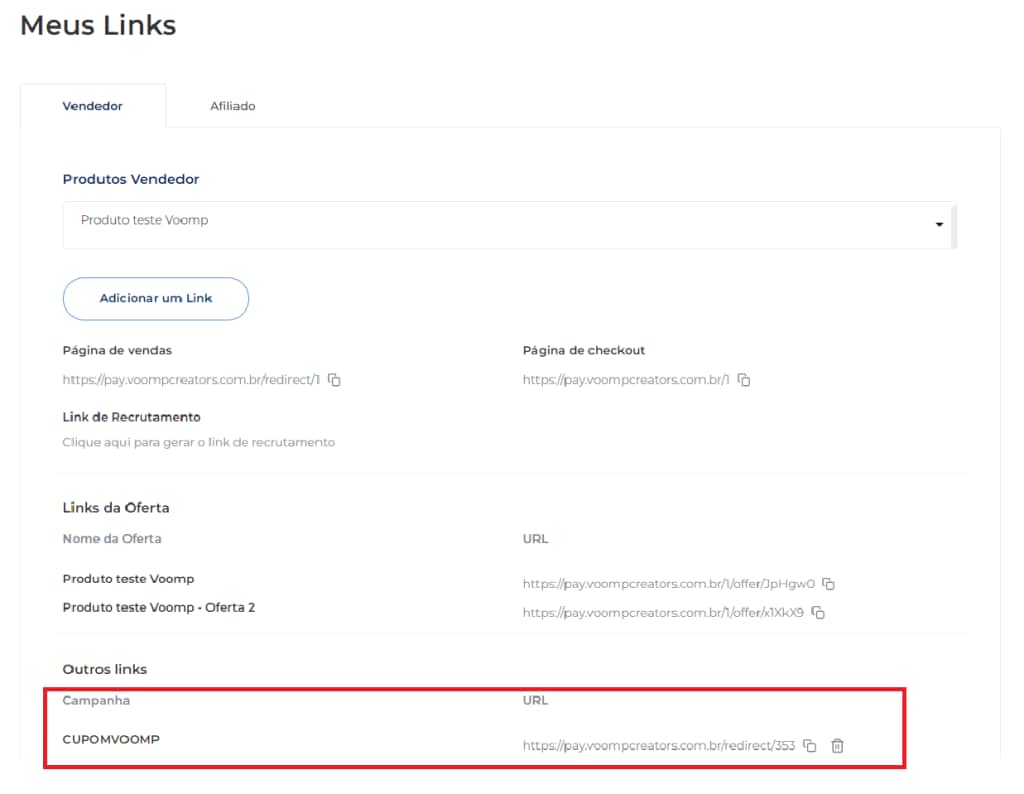The image size is (1024, 794).
Task: Generate the recruitment link via Clique aqui text
Action: click(x=199, y=442)
